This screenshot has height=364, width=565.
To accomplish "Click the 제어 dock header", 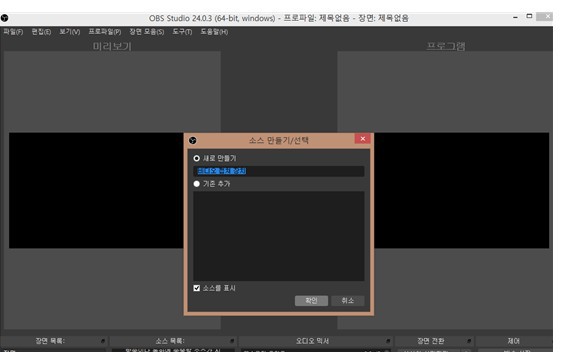I will 513,341.
